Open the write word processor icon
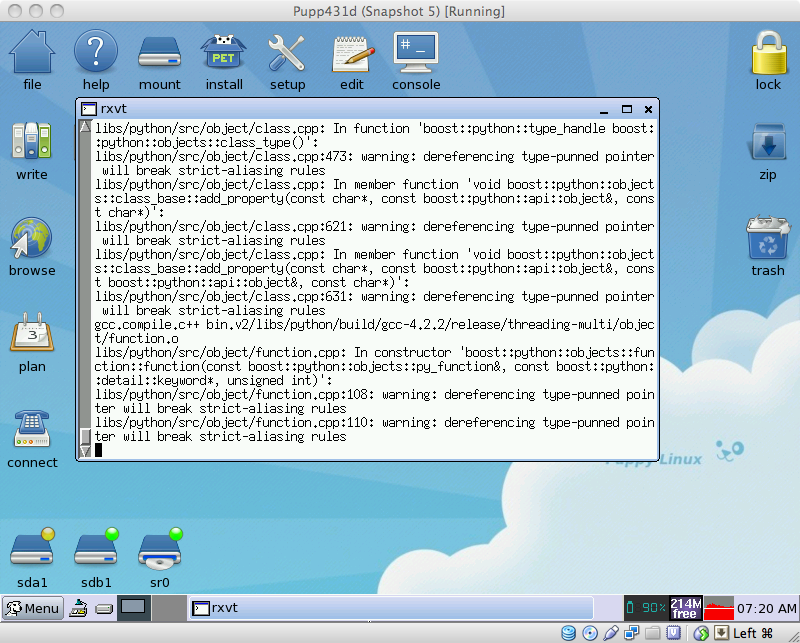This screenshot has height=643, width=800. pyautogui.click(x=32, y=143)
